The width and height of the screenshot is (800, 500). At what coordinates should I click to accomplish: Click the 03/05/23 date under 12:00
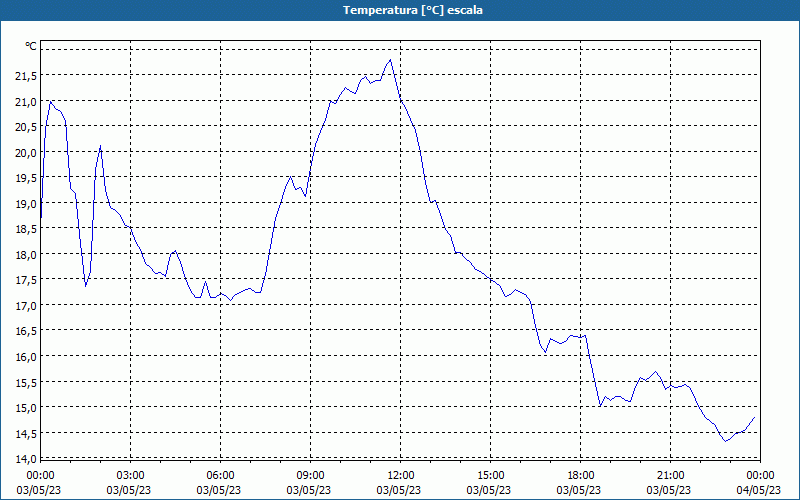(399, 490)
